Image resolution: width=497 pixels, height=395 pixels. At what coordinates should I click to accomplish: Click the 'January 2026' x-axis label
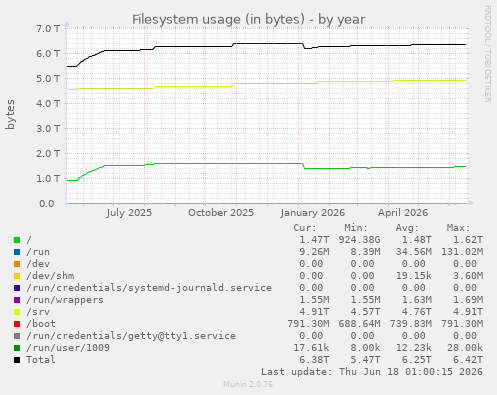click(x=313, y=213)
